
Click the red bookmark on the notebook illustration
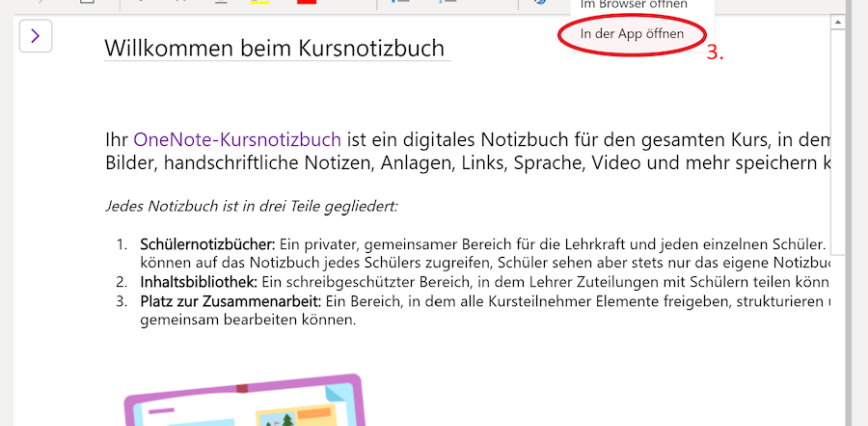(241, 388)
